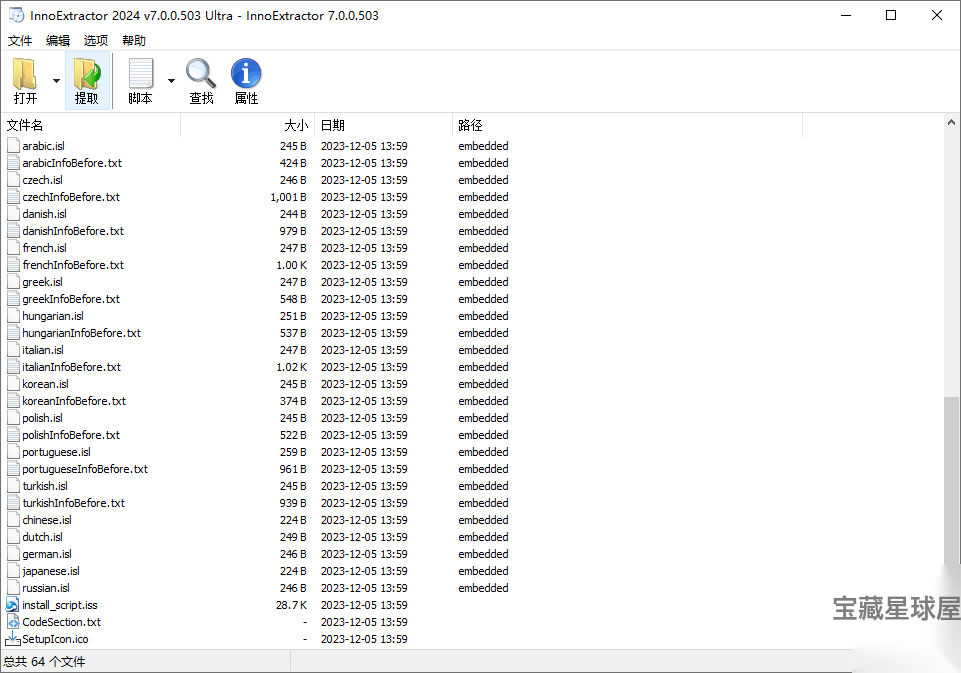Click the danishInfoBefore.txt document icon

(13, 231)
